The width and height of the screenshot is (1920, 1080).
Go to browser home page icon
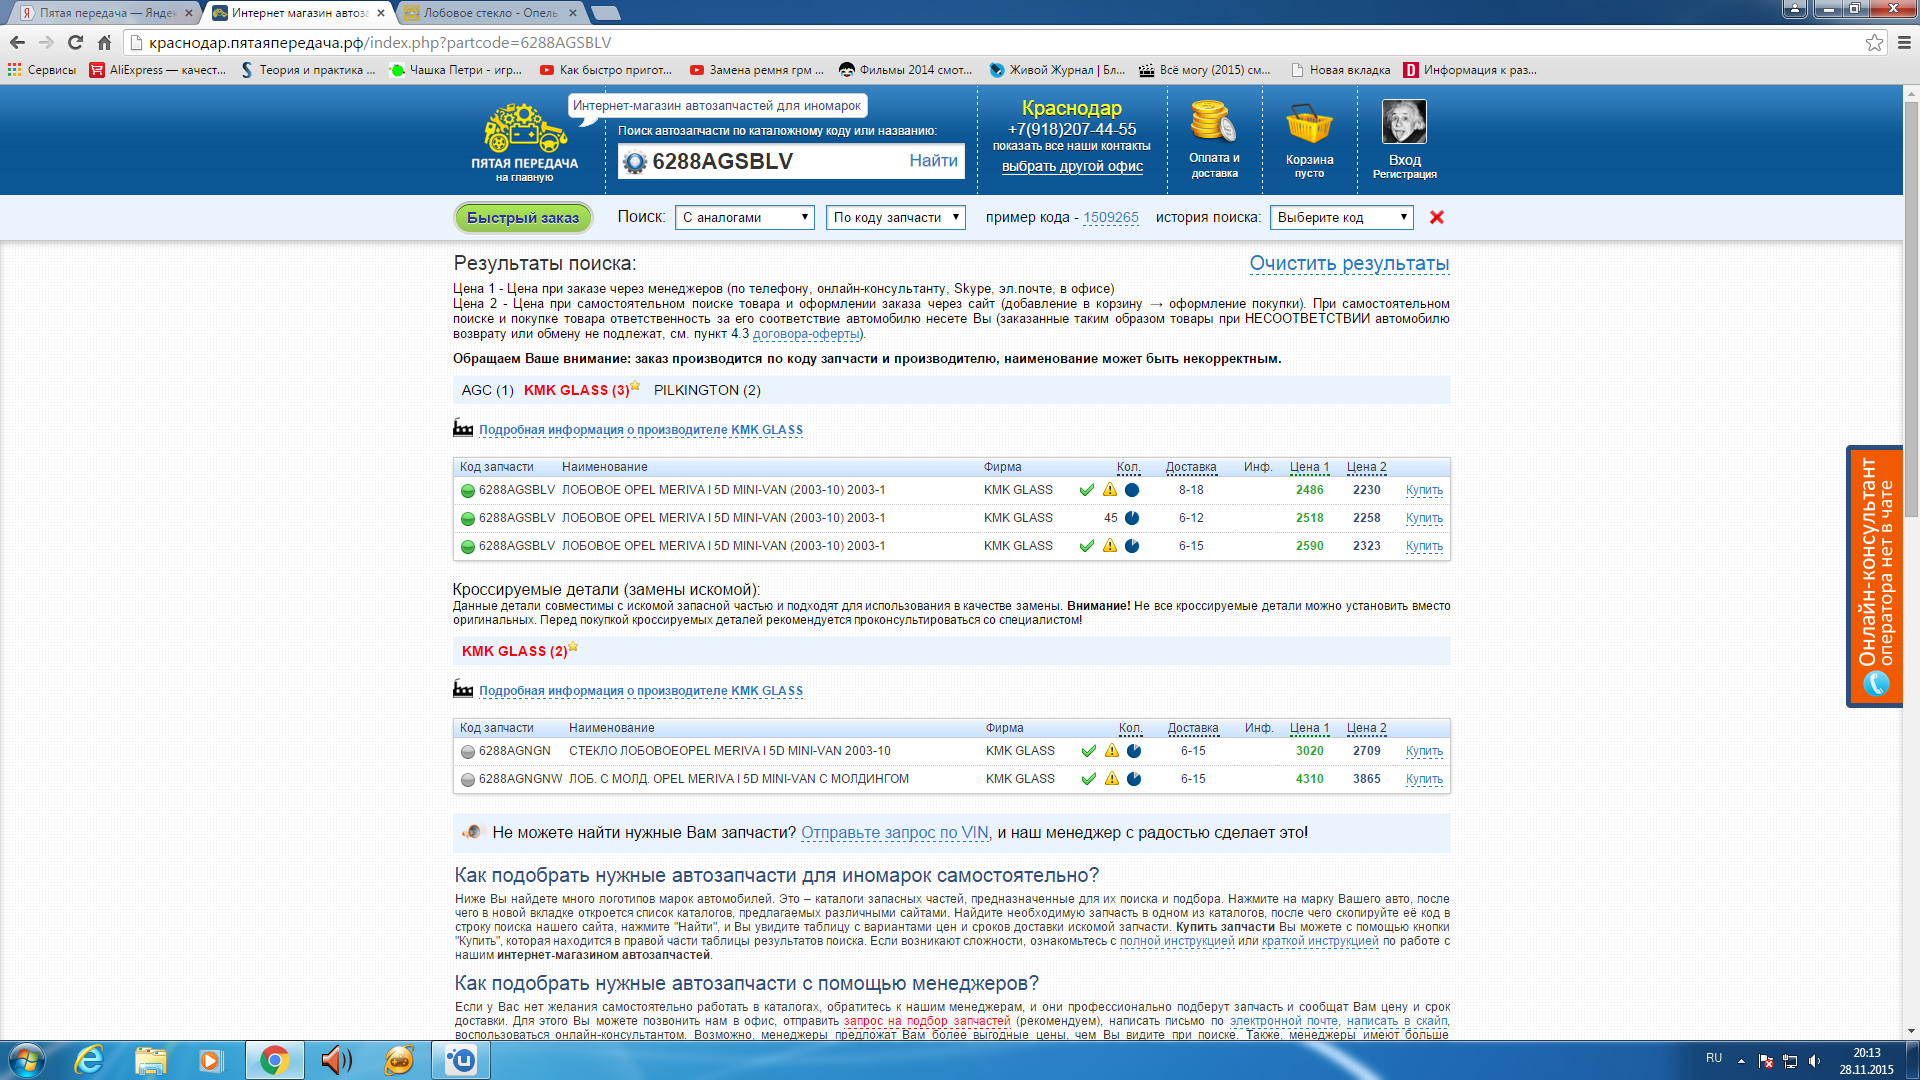pos(104,42)
